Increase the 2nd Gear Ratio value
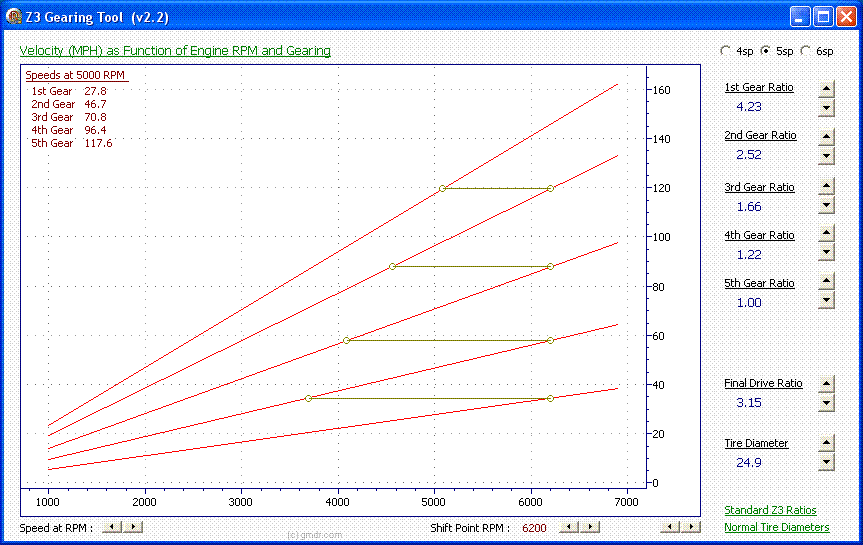Image resolution: width=863 pixels, height=545 pixels. point(826,137)
